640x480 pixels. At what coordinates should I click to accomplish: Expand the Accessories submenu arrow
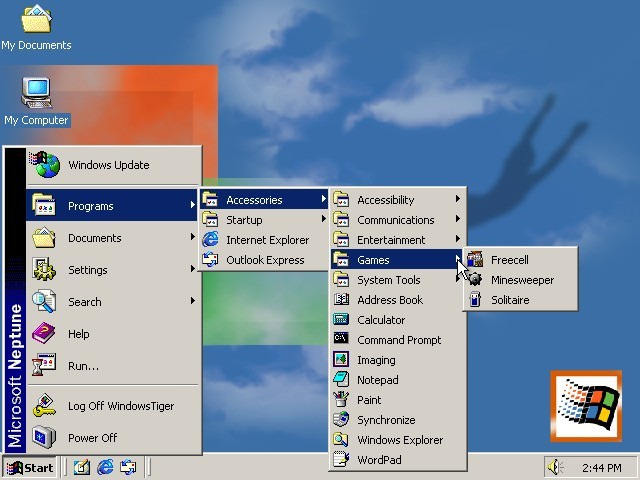tap(323, 199)
